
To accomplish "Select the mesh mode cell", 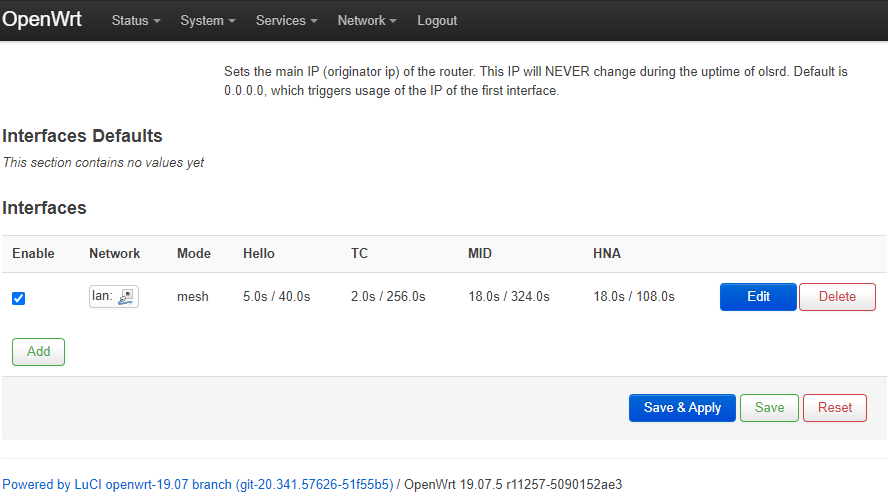I will point(193,297).
